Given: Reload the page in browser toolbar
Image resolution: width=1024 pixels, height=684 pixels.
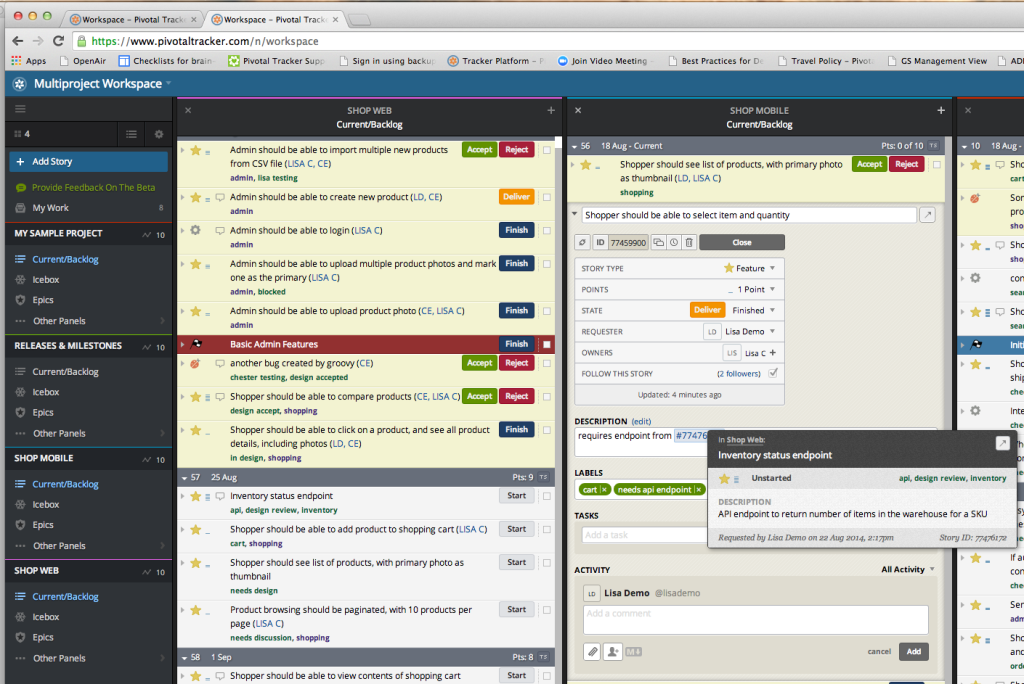Looking at the screenshot, I should click(x=58, y=41).
